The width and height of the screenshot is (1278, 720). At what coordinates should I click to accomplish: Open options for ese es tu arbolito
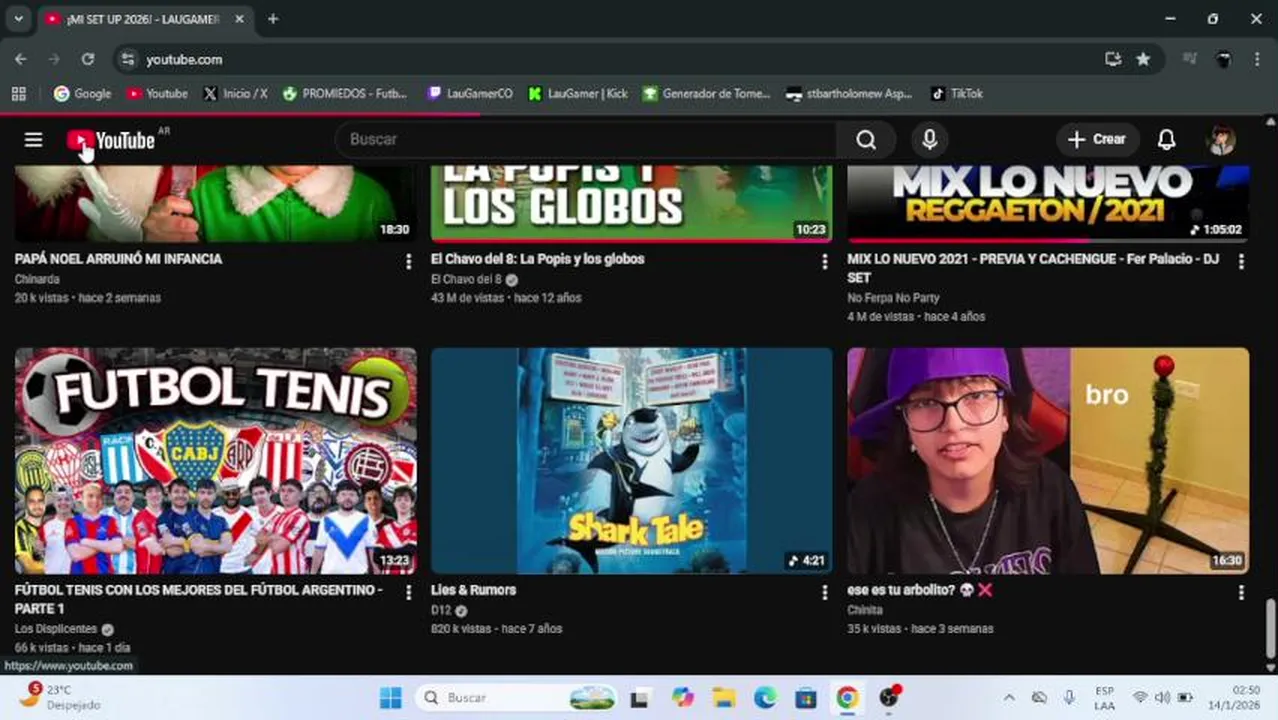pyautogui.click(x=1241, y=593)
